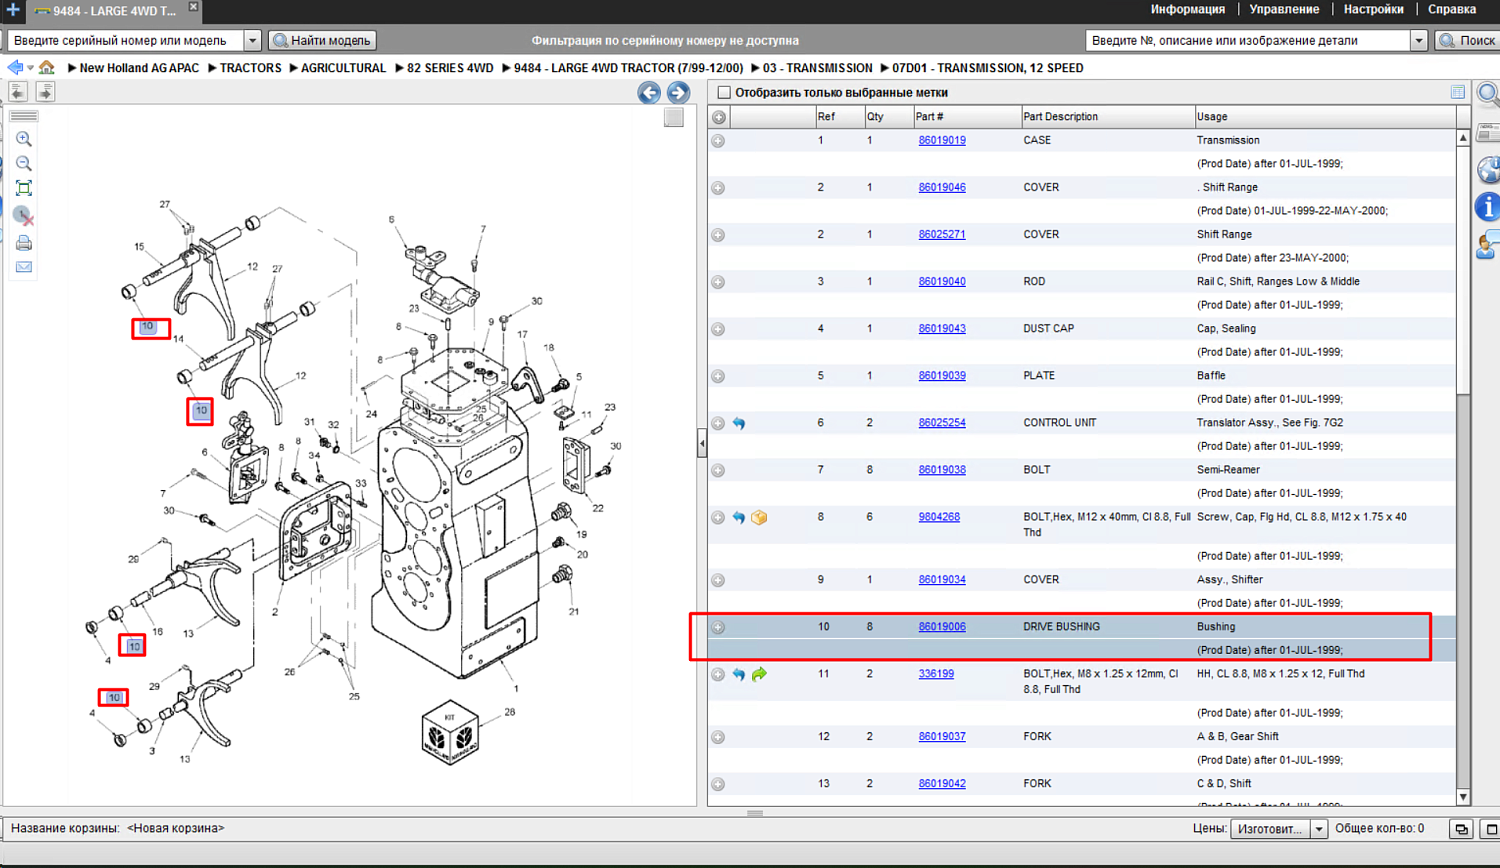1500x868 pixels.
Task: Click the blue arrow icon on part 9804268 row
Action: (x=739, y=518)
